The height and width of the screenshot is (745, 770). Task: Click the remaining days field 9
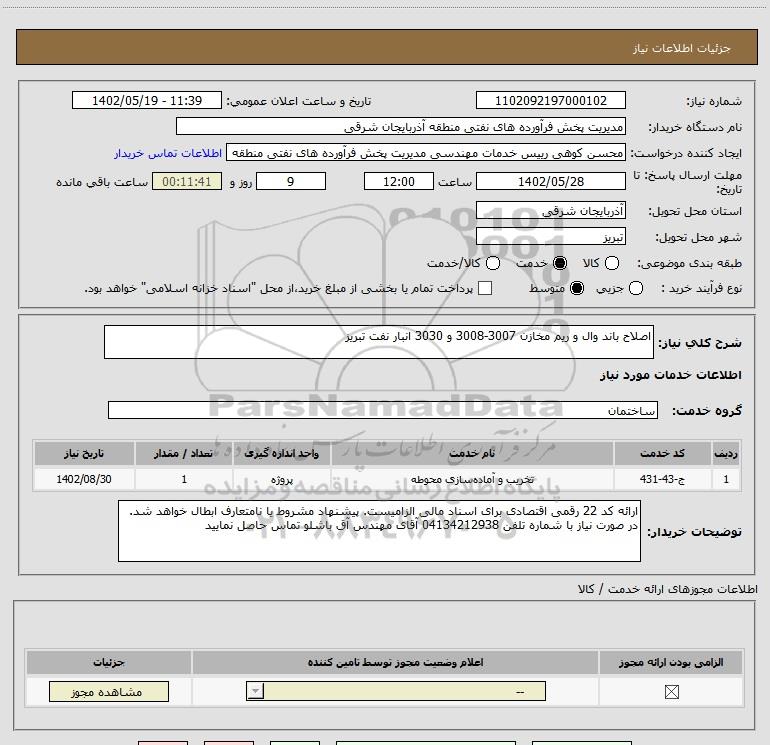pos(291,181)
